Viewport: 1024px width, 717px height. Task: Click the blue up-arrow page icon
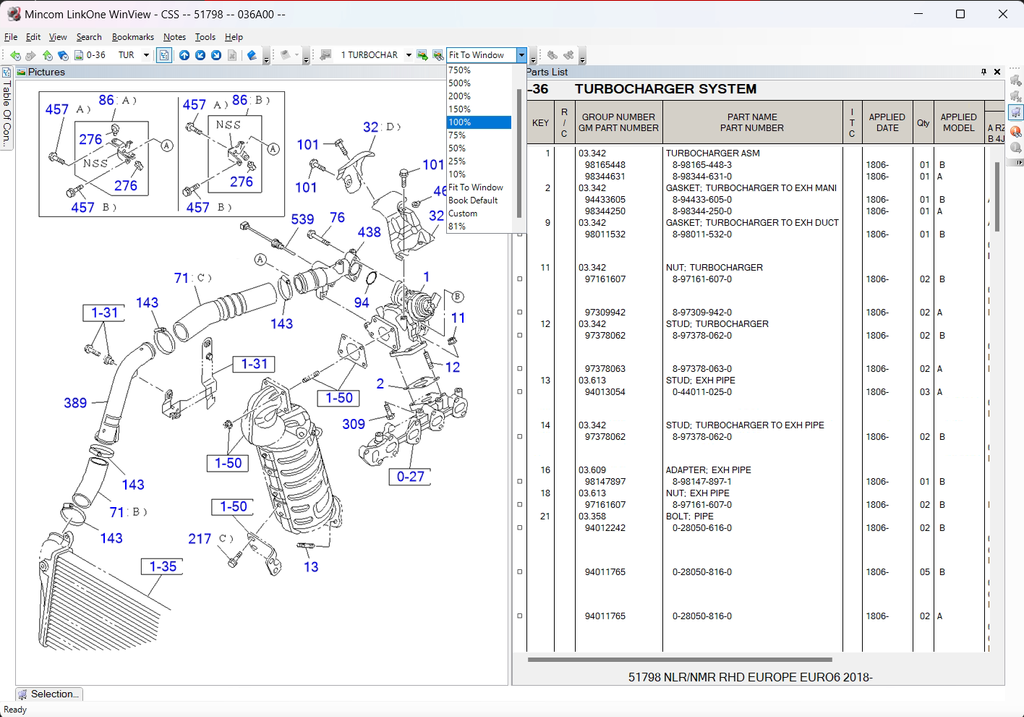point(184,55)
